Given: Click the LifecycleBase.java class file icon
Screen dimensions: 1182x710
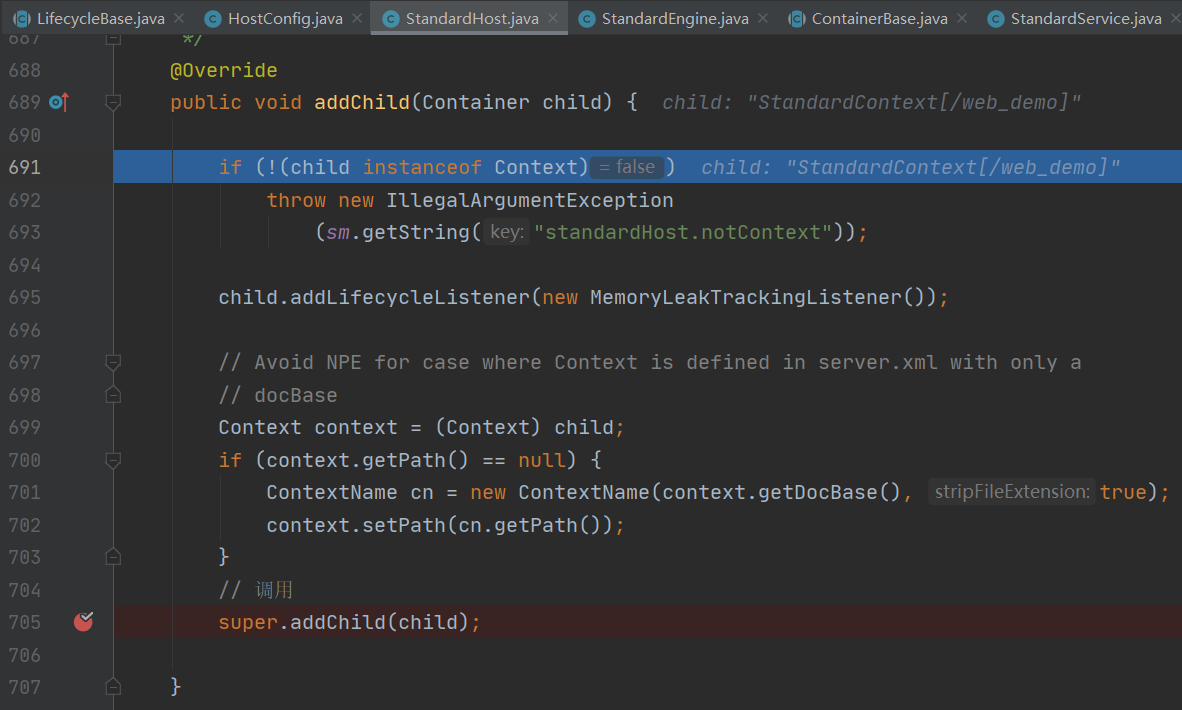Looking at the screenshot, I should (22, 19).
